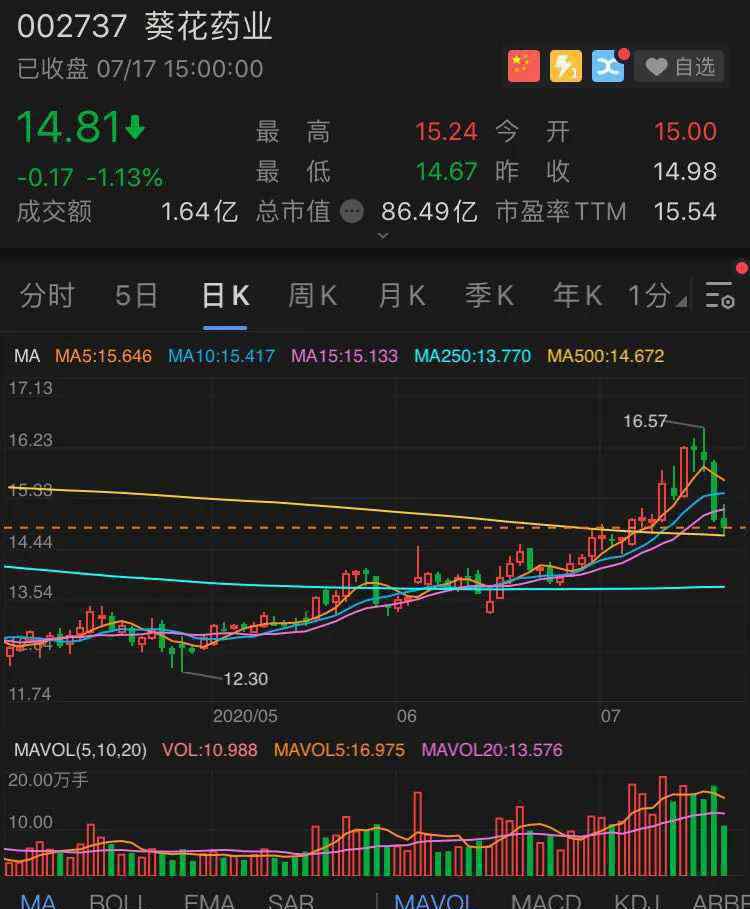Tap the 最高 15.24 value
The width and height of the screenshot is (750, 909).
point(446,132)
